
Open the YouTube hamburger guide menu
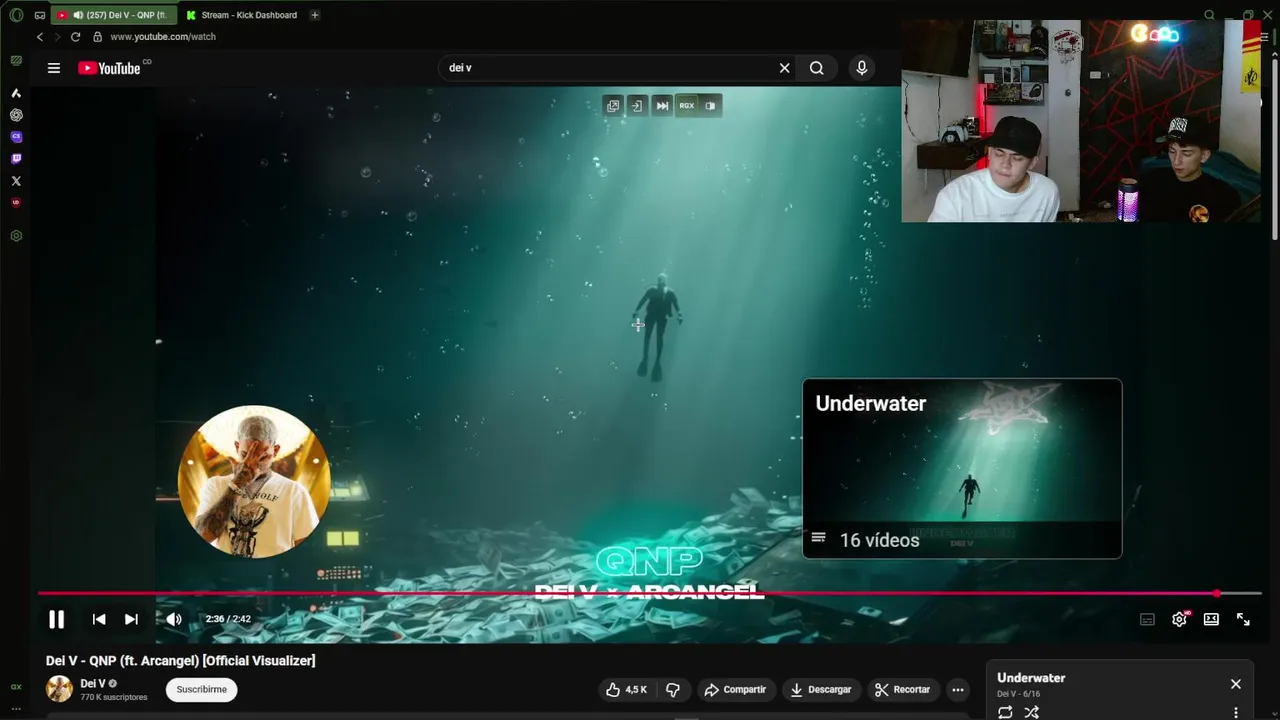tap(54, 68)
